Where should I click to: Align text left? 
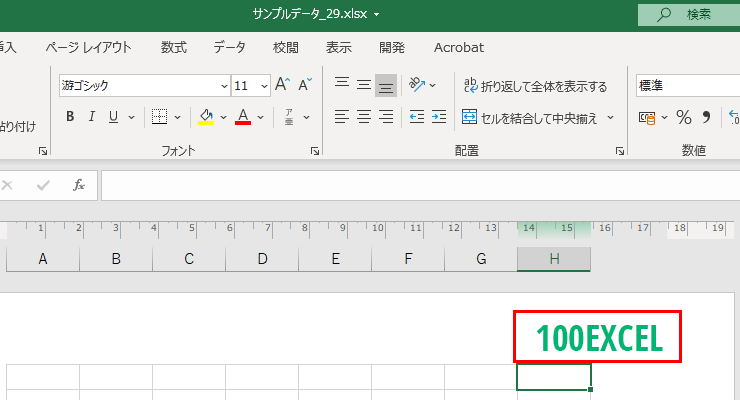(342, 117)
